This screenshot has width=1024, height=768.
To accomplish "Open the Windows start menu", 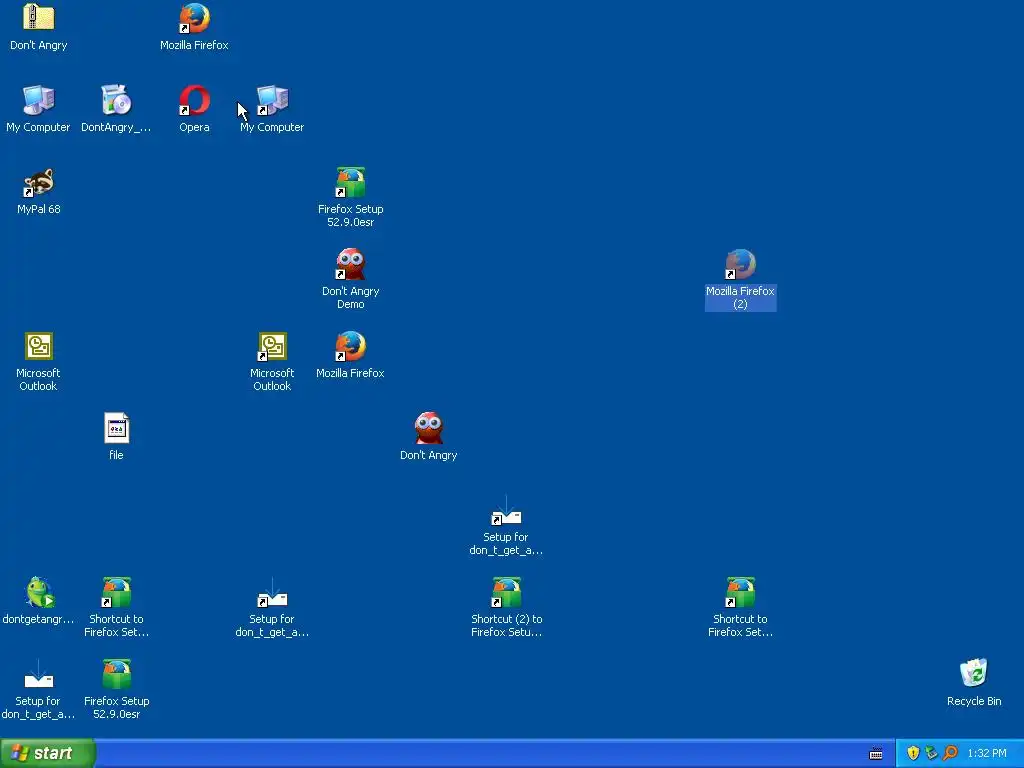I will [x=47, y=753].
